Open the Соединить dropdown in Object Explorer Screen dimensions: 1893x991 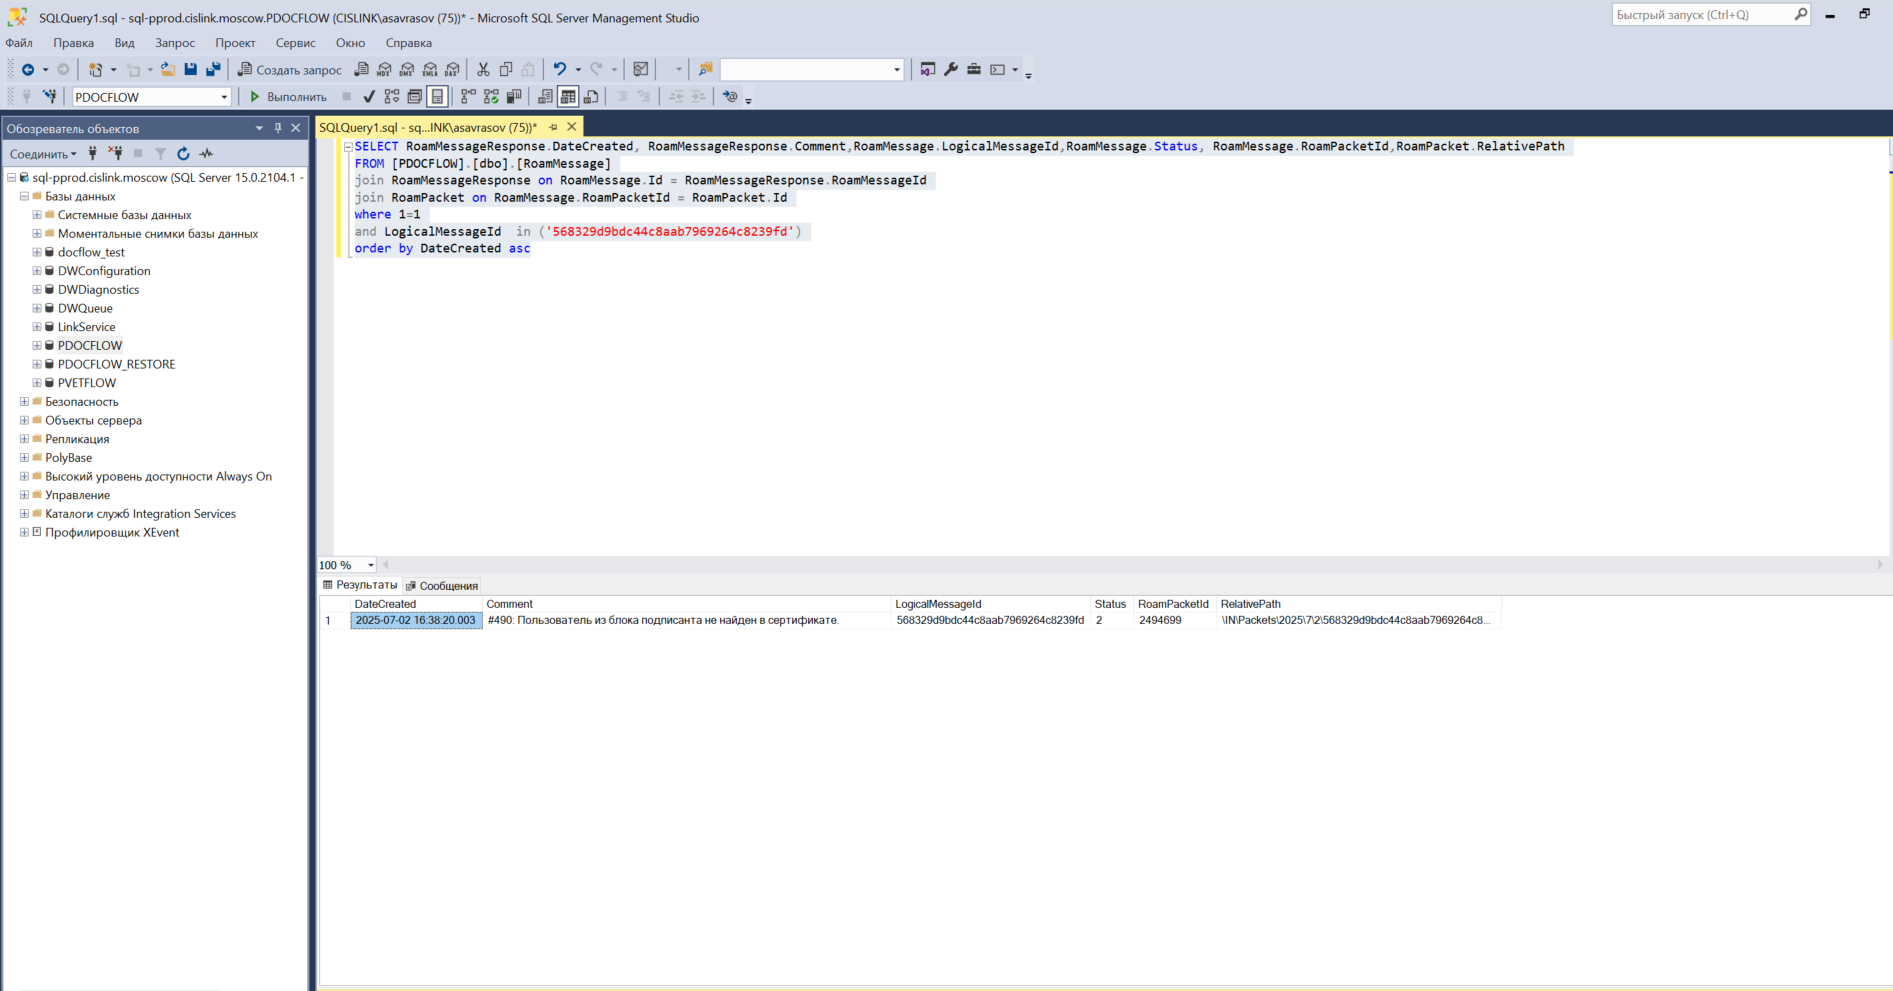click(43, 154)
